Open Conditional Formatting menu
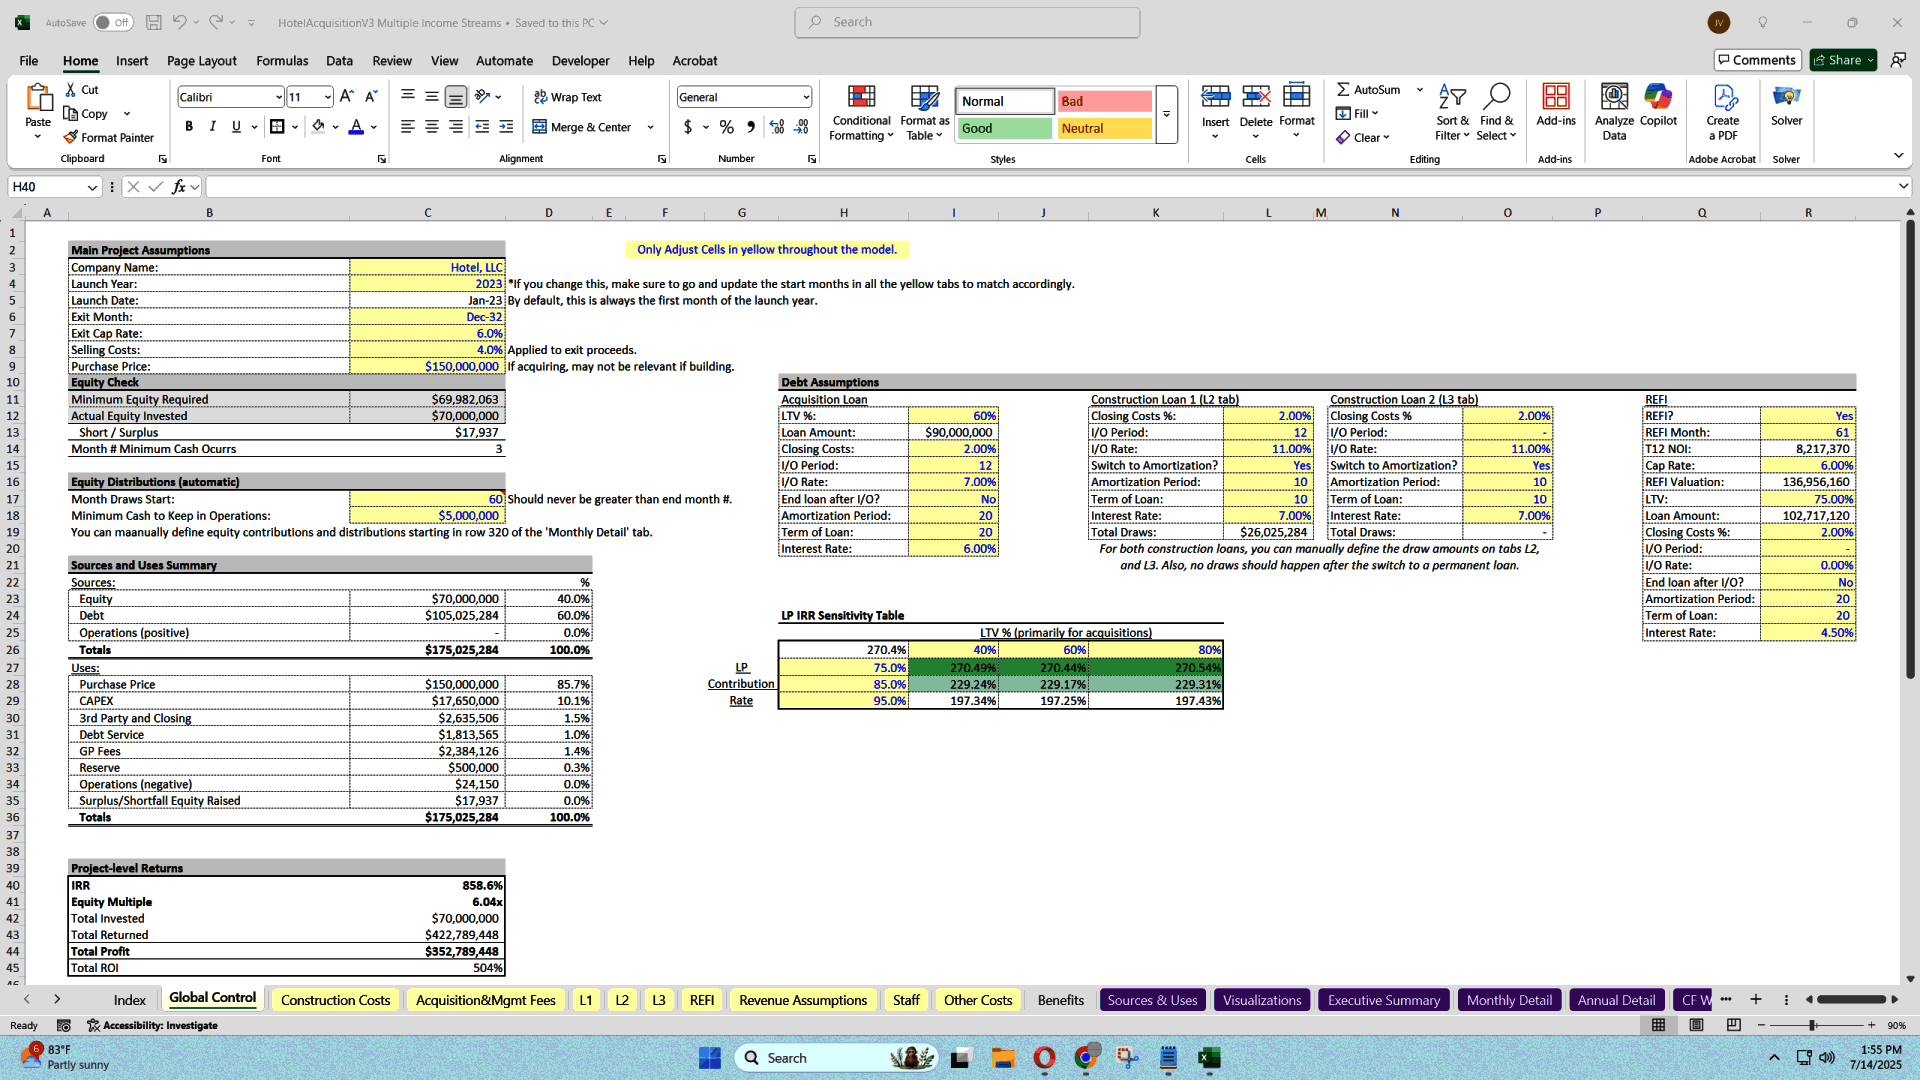 (x=861, y=112)
